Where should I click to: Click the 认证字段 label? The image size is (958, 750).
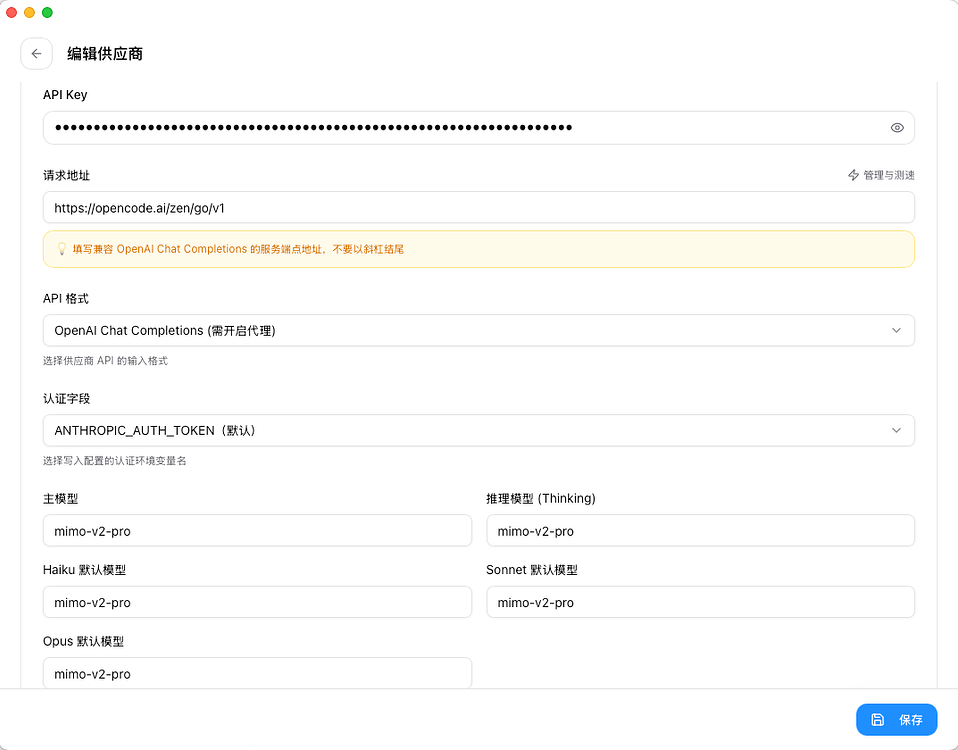point(67,399)
